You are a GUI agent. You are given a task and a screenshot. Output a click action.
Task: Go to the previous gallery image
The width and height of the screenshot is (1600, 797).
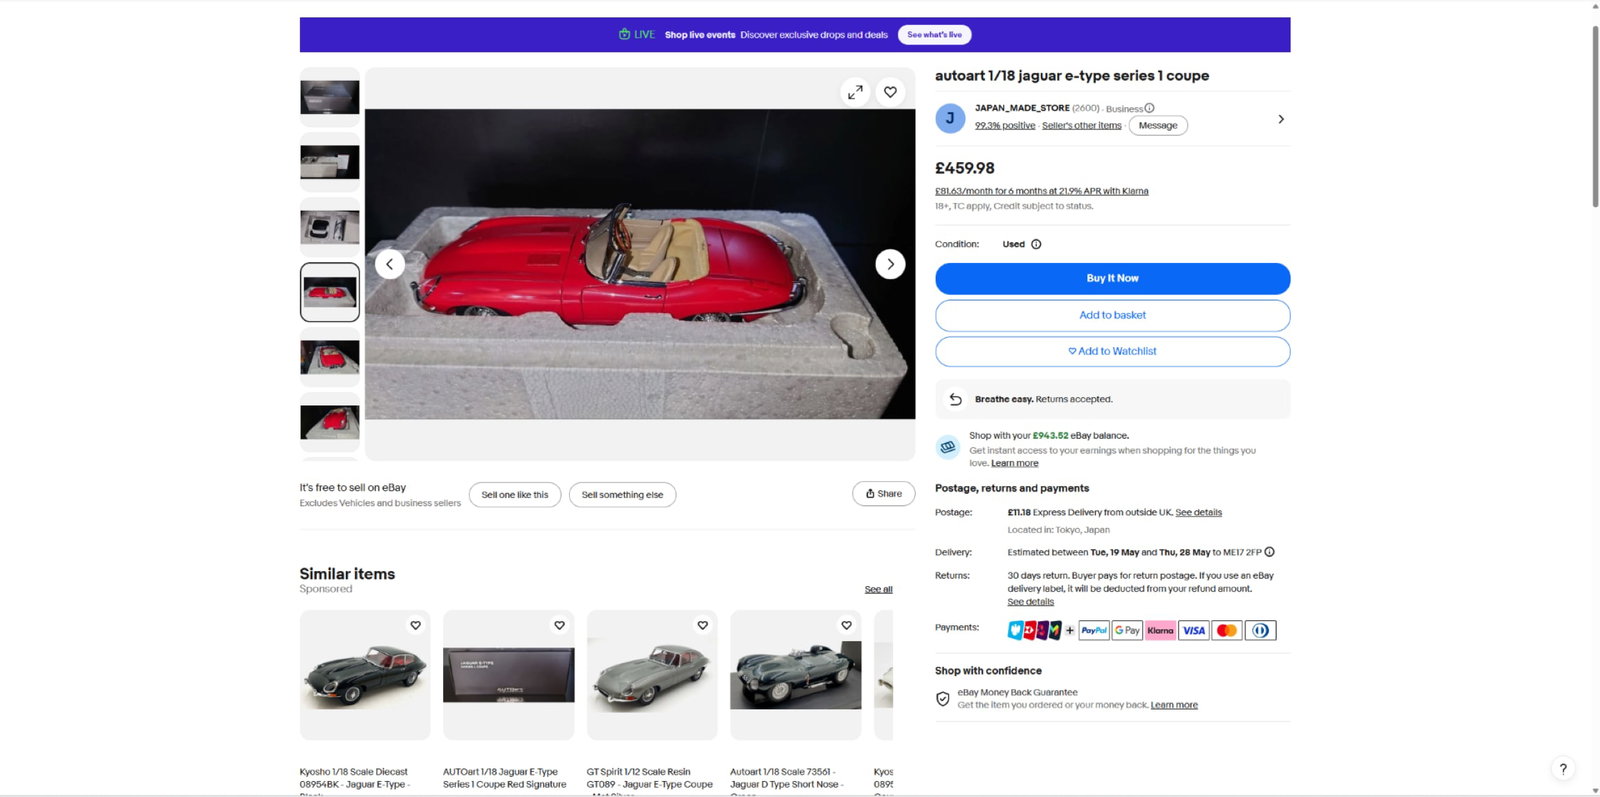(x=390, y=264)
